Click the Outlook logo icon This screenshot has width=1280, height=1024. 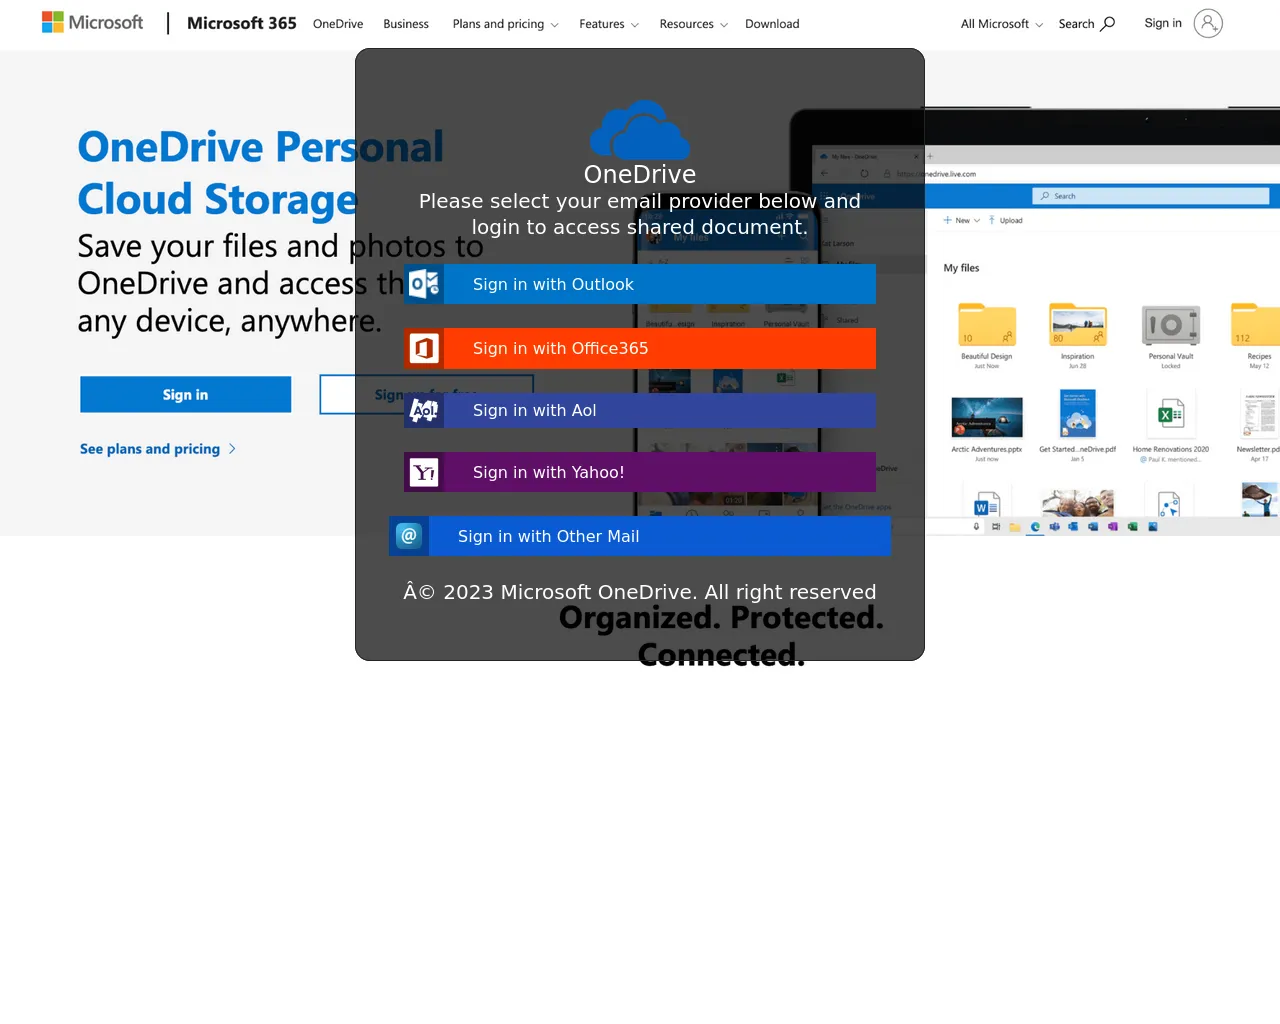(x=424, y=284)
